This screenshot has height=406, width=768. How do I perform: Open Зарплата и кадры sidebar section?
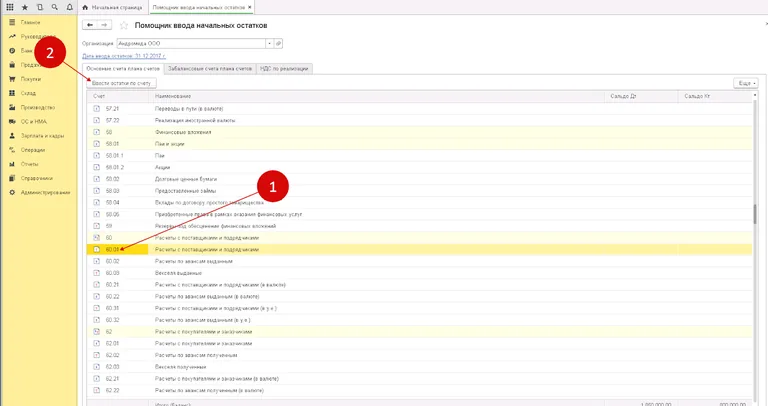coord(42,135)
